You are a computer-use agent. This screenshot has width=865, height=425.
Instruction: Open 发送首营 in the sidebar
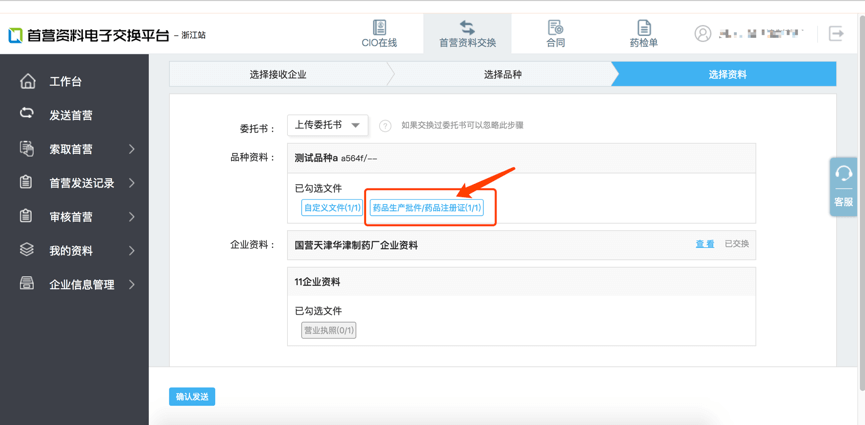(71, 115)
